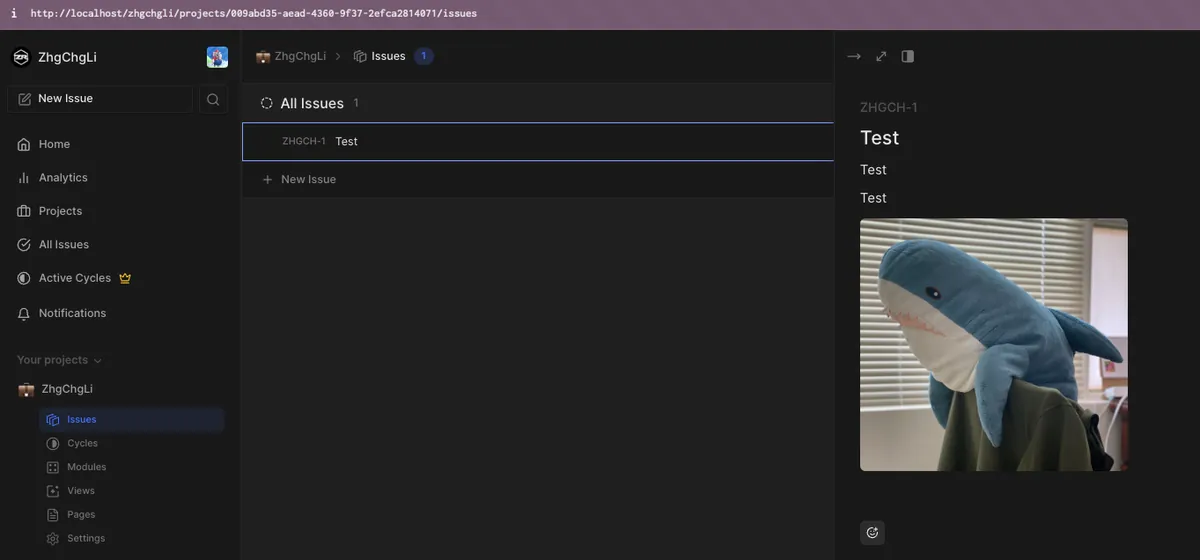1200x560 pixels.
Task: Click the Active Cycles crown icon
Action: point(125,278)
